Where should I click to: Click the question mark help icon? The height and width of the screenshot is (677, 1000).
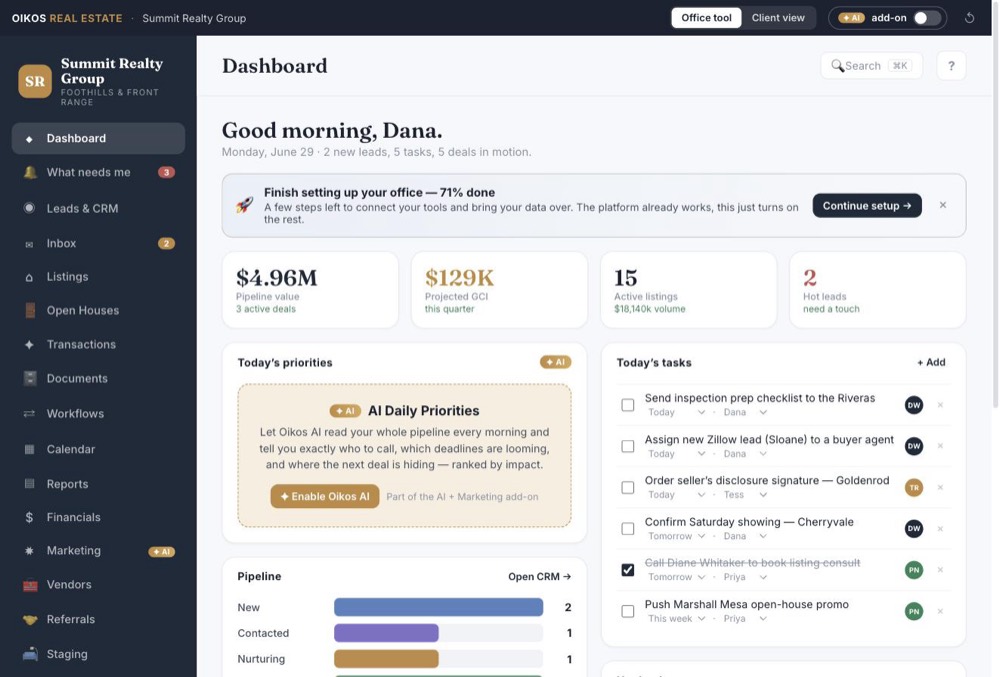[951, 66]
